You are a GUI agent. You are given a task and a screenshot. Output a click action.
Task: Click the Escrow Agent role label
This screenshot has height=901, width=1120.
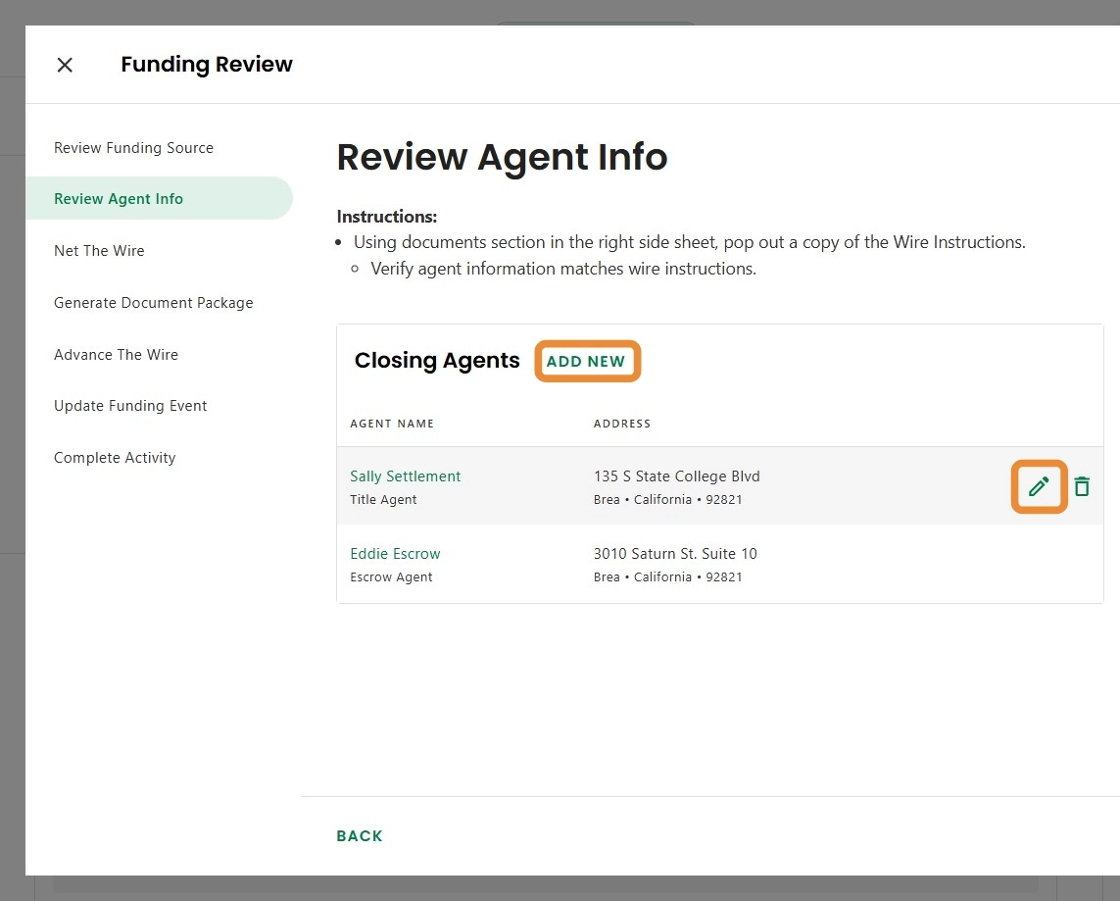(391, 577)
